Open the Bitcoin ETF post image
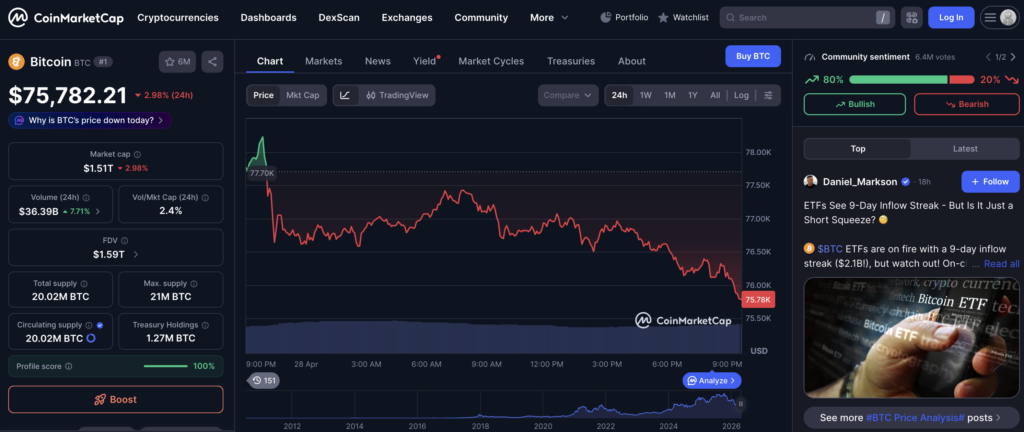Viewport: 1024px width, 432px height. point(912,337)
